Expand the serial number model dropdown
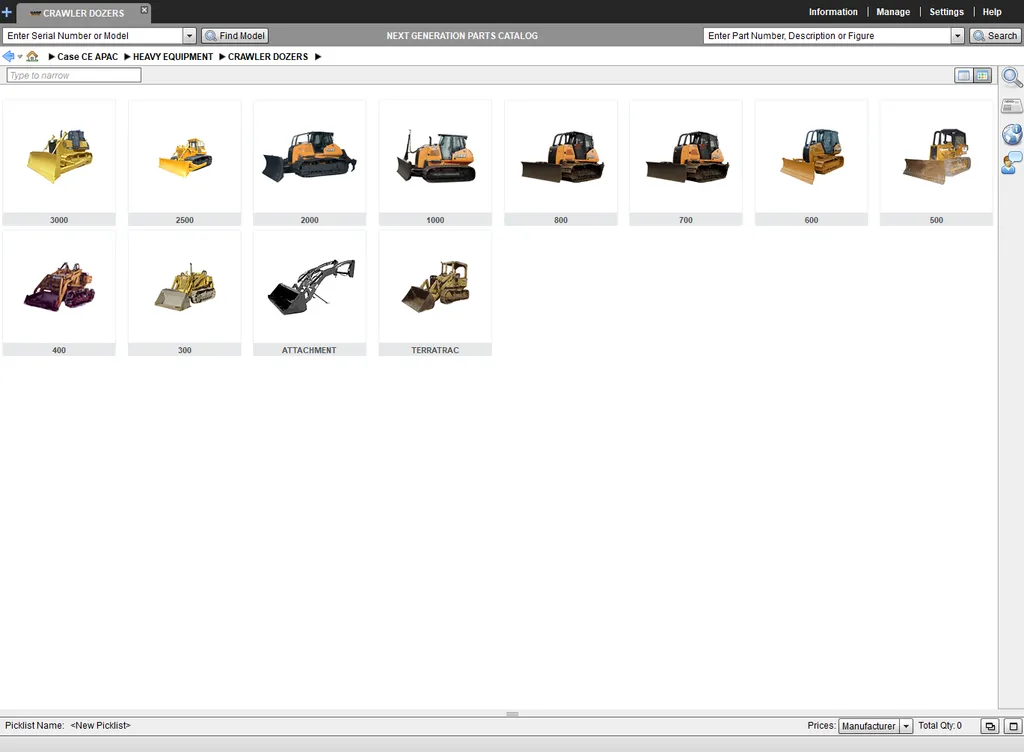 point(189,36)
